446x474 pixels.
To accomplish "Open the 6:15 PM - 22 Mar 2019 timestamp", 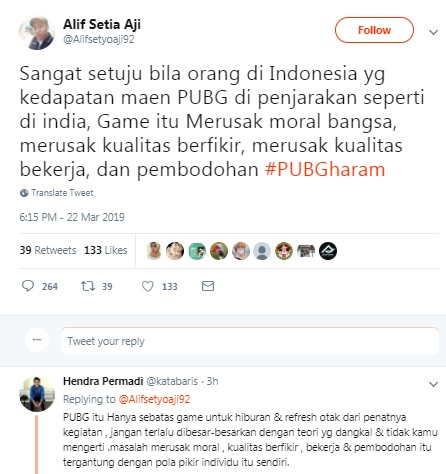I will [72, 217].
